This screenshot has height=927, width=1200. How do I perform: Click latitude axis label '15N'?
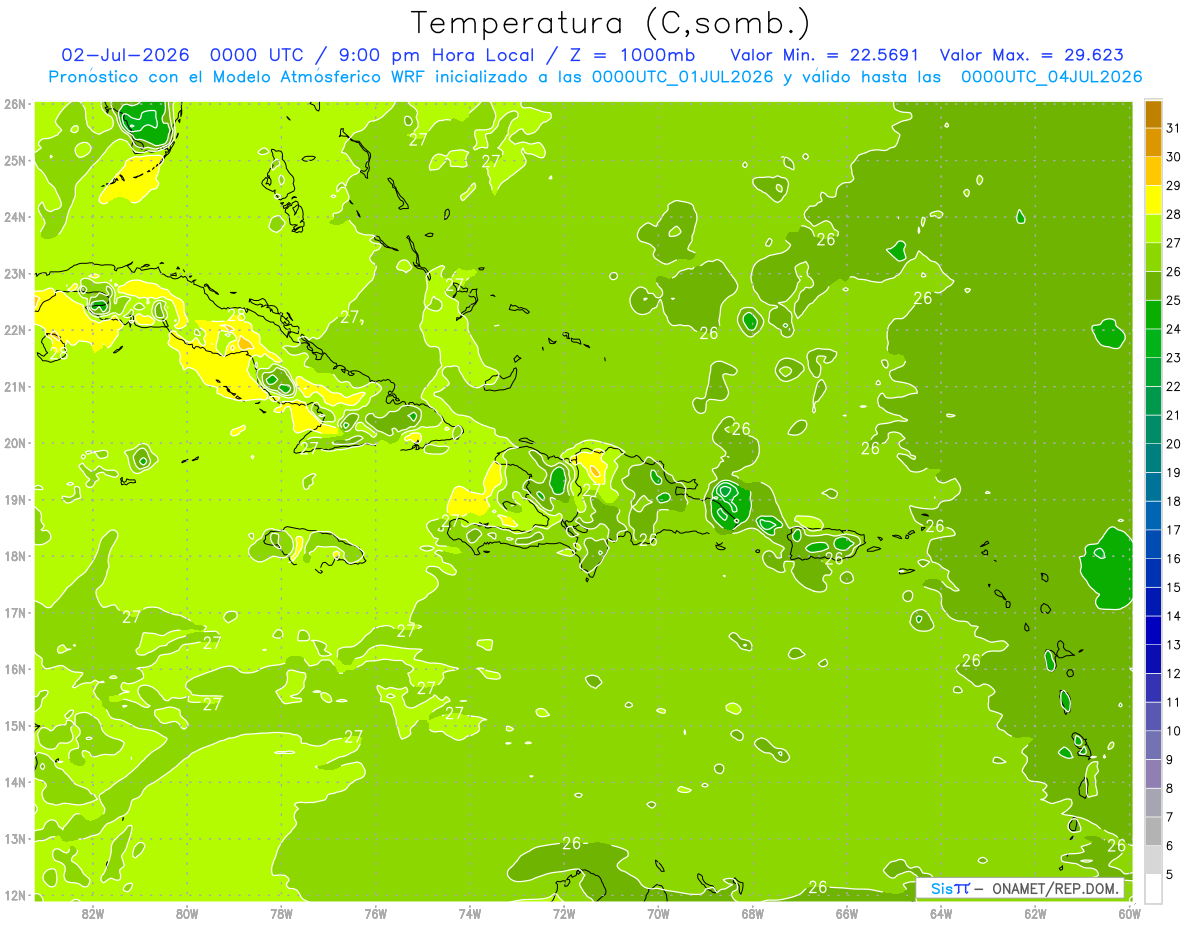[x=15, y=726]
